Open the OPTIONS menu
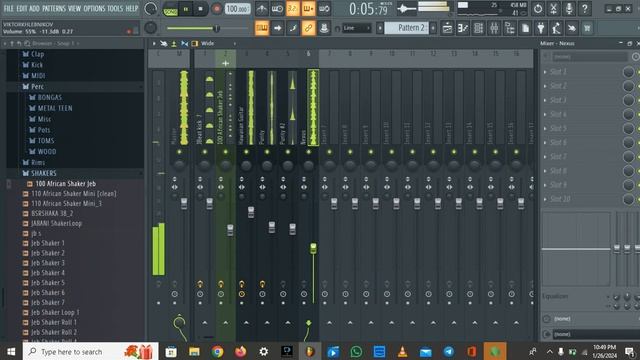This screenshot has height=360, width=640. pos(95,9)
